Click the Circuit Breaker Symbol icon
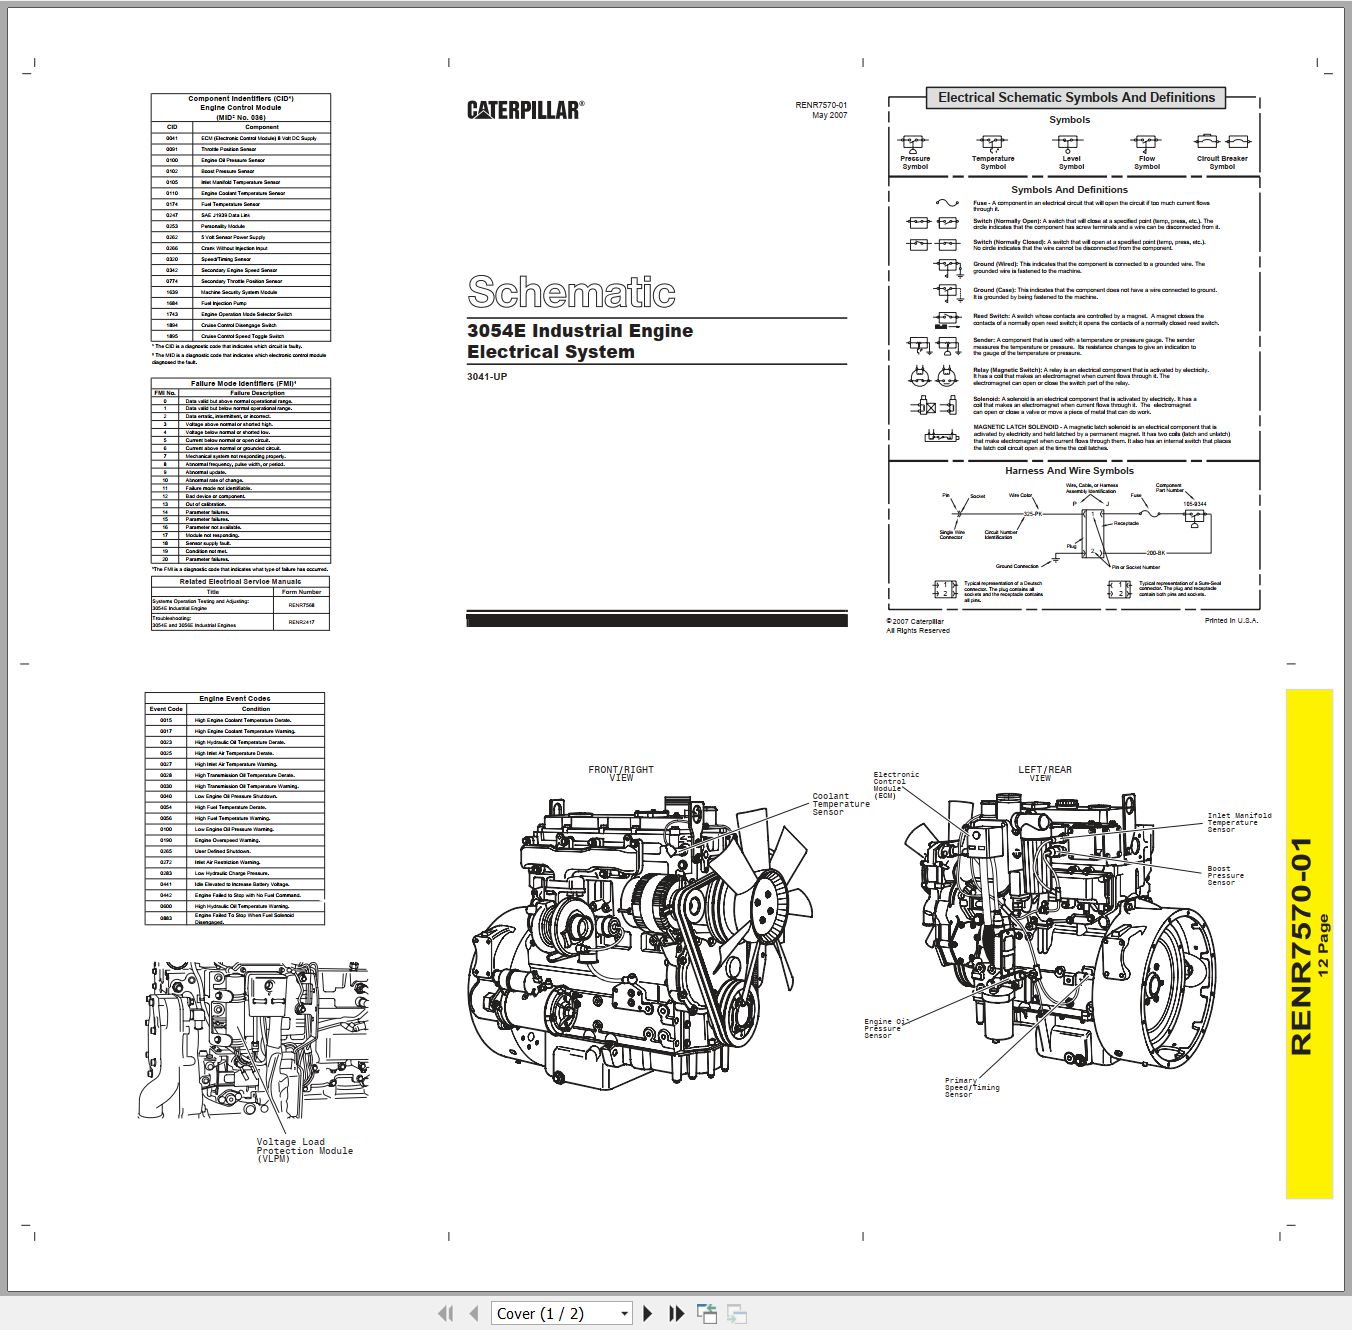 point(1222,142)
